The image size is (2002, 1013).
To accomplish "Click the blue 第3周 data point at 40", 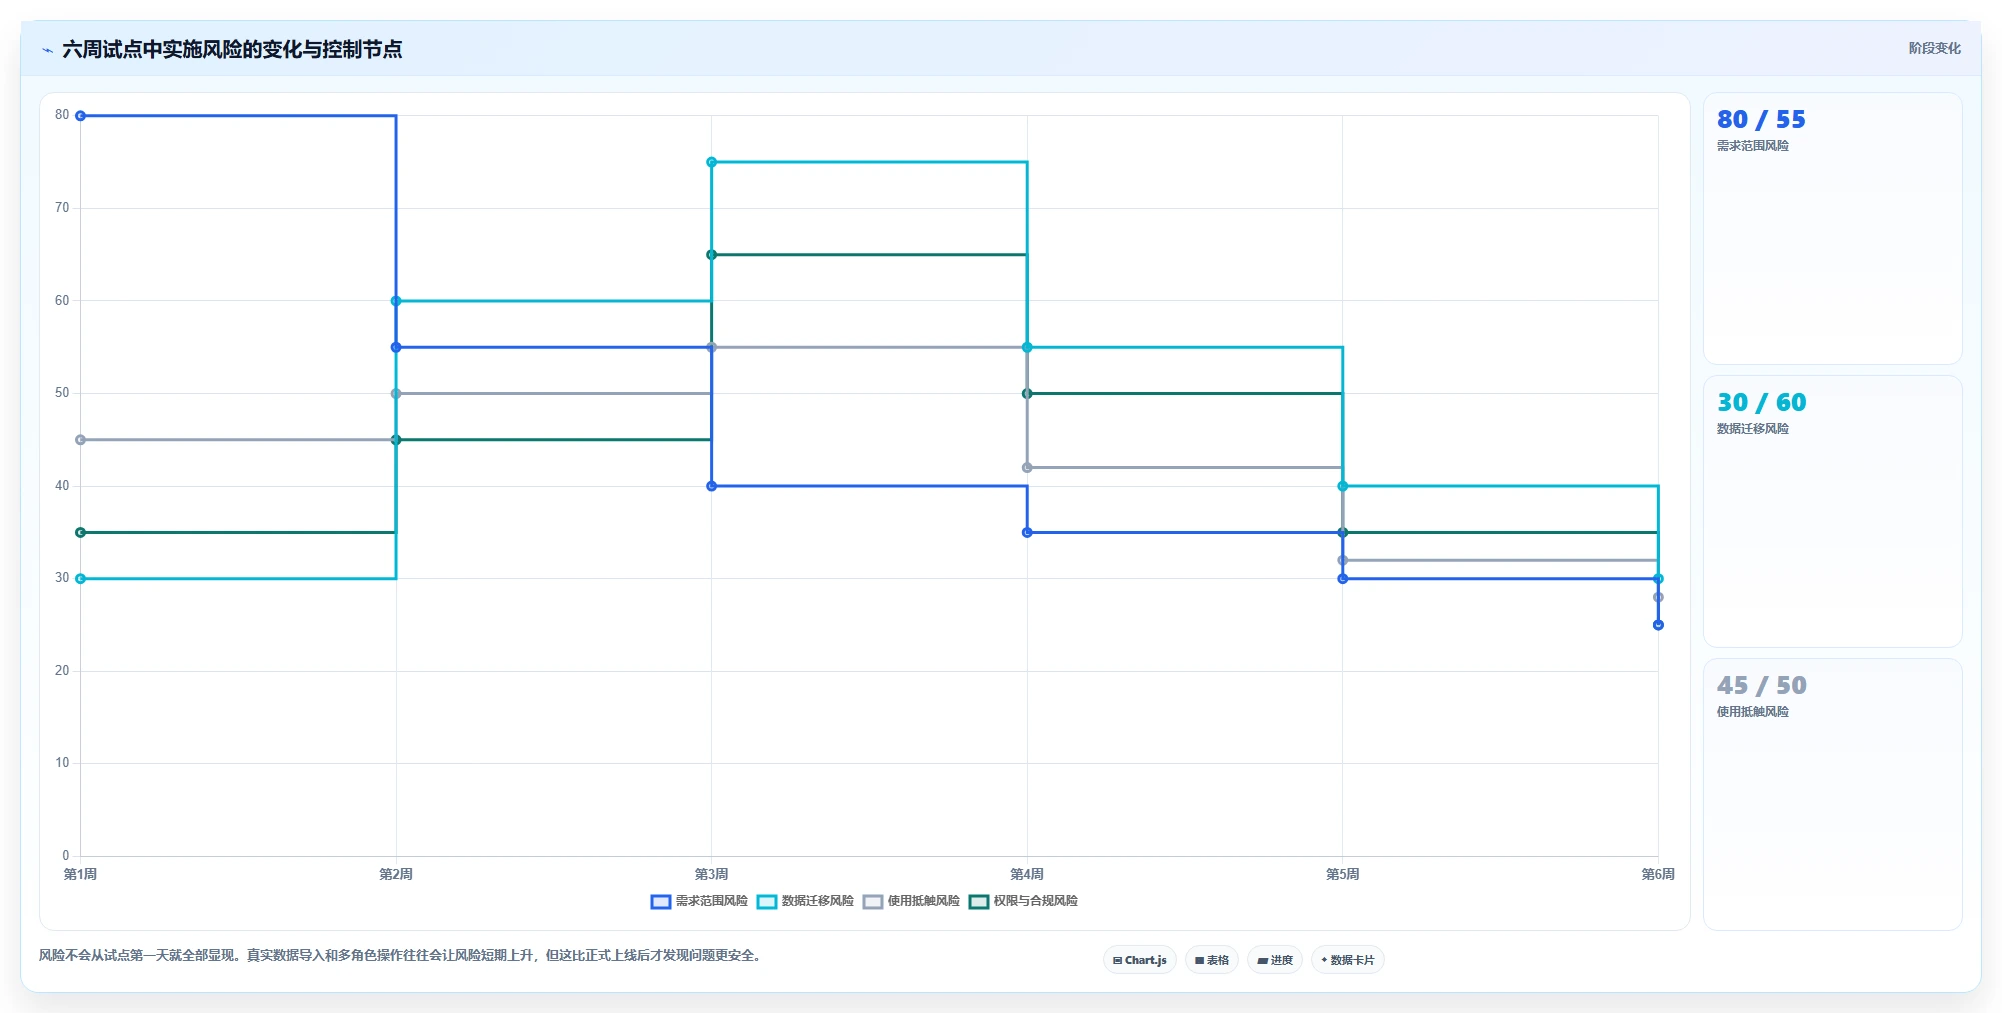I will [x=712, y=486].
